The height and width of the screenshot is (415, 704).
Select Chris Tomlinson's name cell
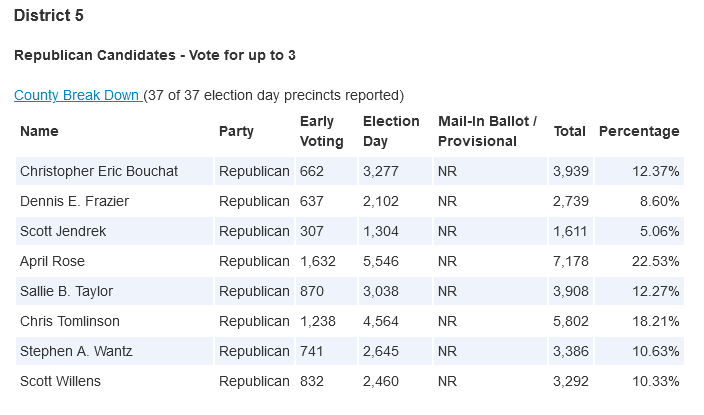click(x=69, y=321)
